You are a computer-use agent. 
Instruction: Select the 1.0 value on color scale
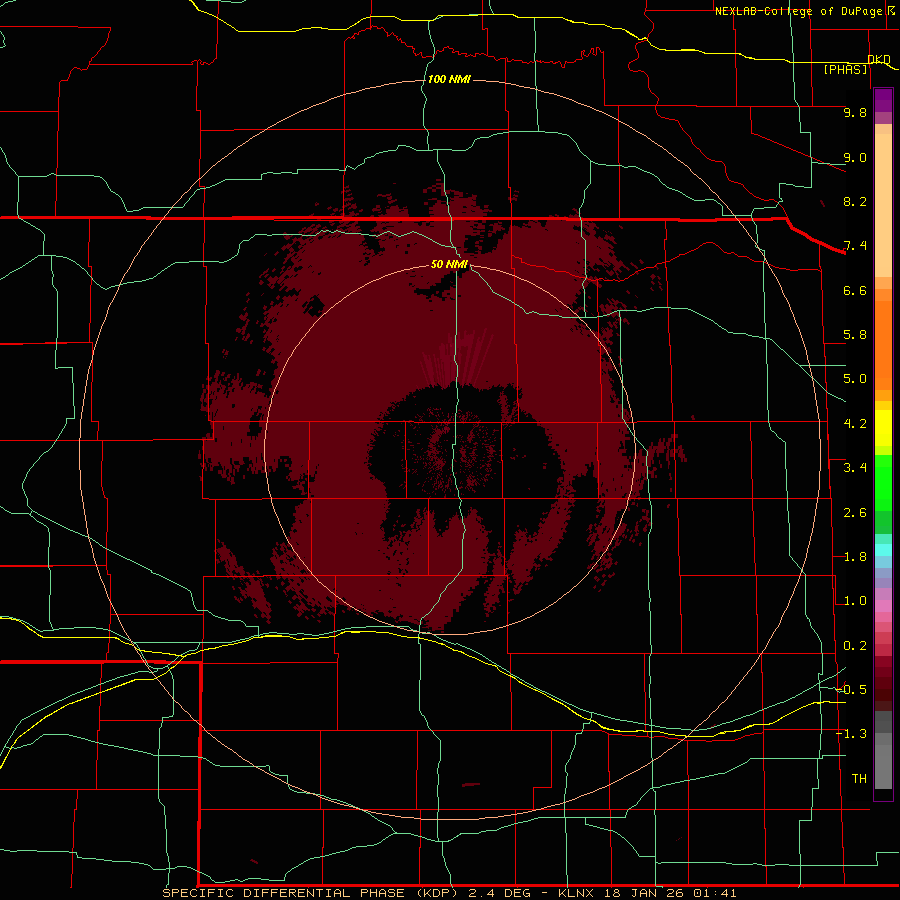855,601
